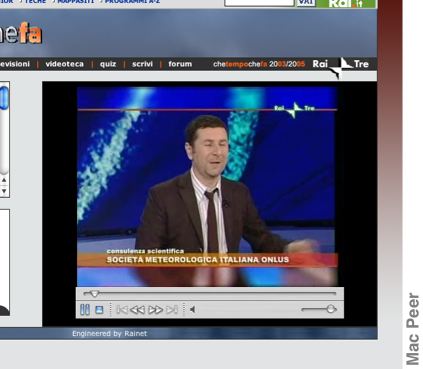Fast forward the video playback
The image size is (423, 369).
pos(155,310)
